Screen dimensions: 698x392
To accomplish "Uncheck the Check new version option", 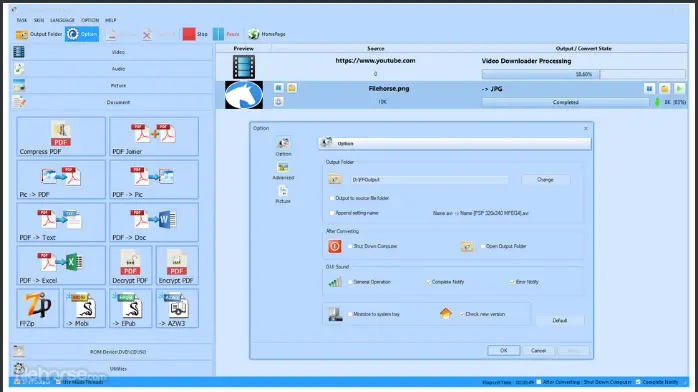I will [x=462, y=314].
